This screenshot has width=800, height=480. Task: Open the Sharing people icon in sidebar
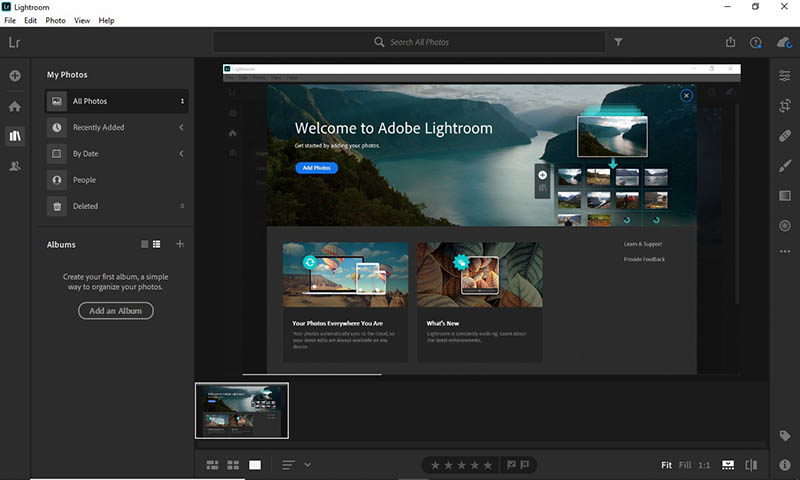[x=15, y=166]
